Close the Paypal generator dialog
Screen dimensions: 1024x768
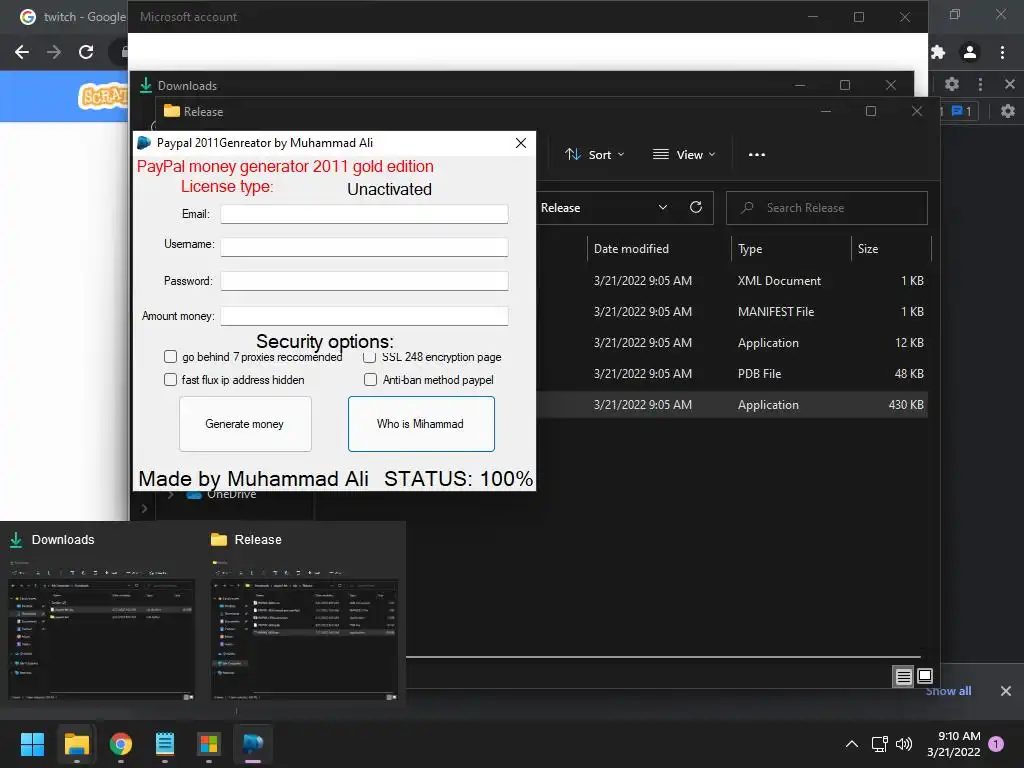520,143
